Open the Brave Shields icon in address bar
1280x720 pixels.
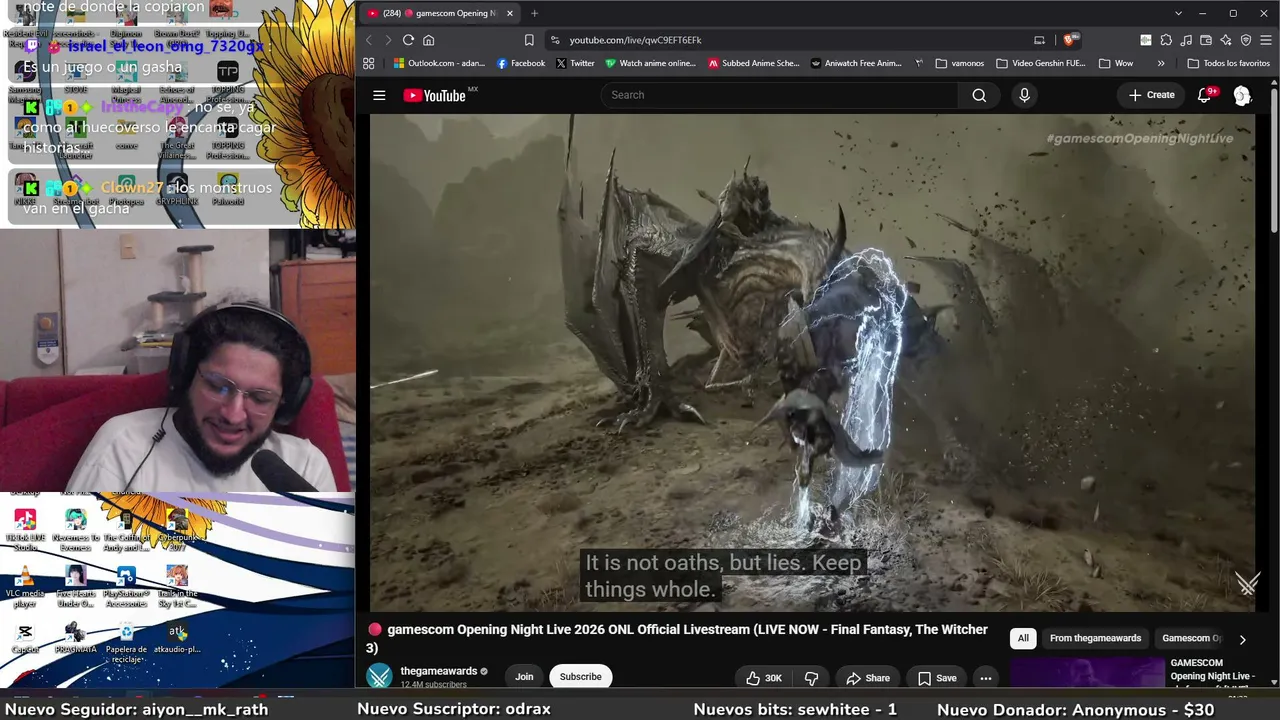click(x=1069, y=40)
